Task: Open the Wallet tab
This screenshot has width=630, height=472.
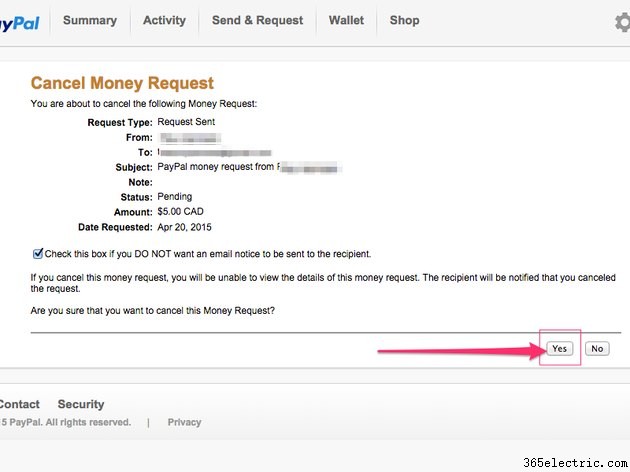Action: tap(346, 20)
